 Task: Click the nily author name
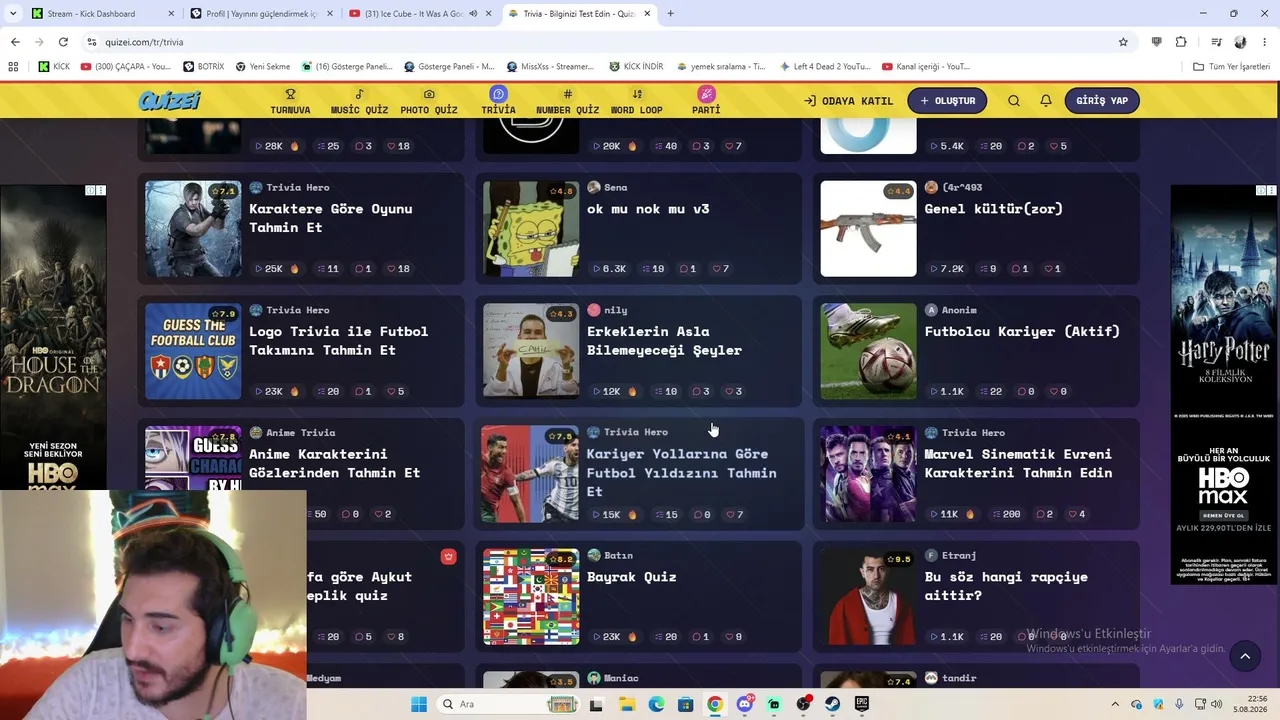click(x=615, y=311)
